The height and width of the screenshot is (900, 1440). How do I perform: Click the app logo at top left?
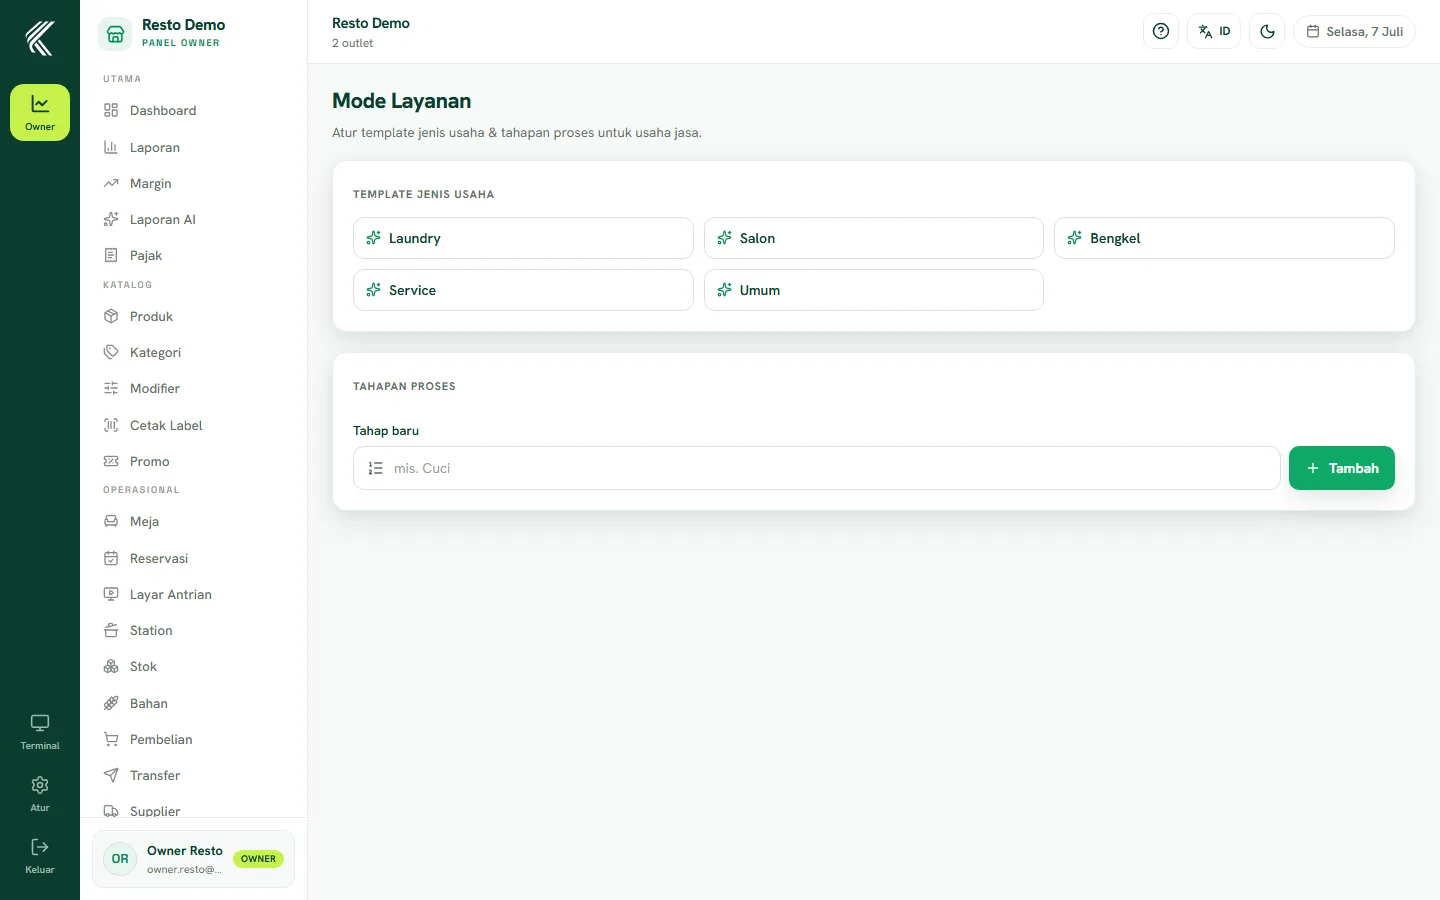pyautogui.click(x=40, y=38)
